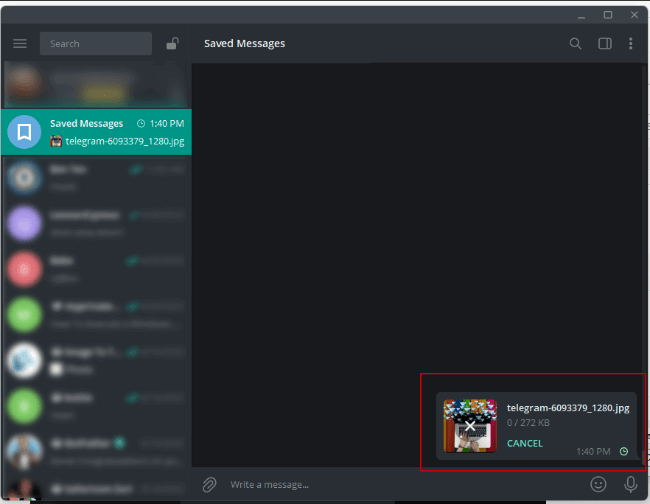Click the pending clock icon in message bubble
Image resolution: width=650 pixels, height=504 pixels.
(623, 451)
